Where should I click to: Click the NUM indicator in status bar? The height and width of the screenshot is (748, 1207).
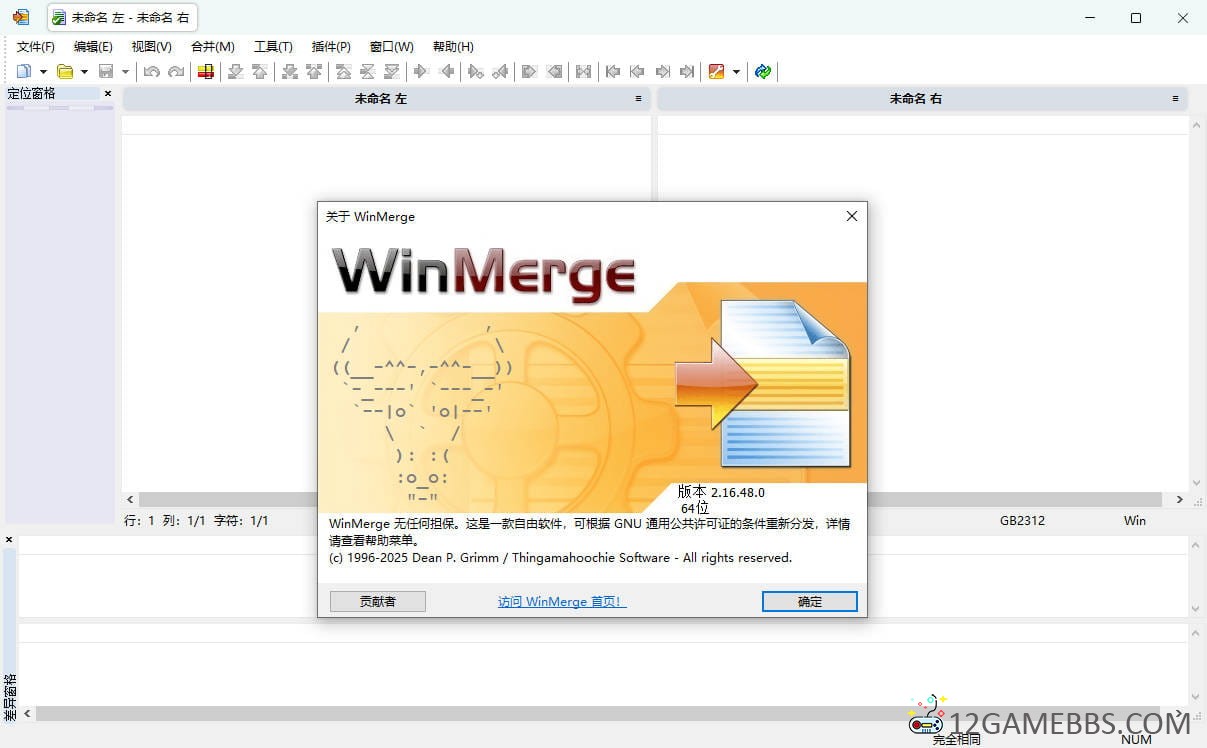[x=1137, y=740]
